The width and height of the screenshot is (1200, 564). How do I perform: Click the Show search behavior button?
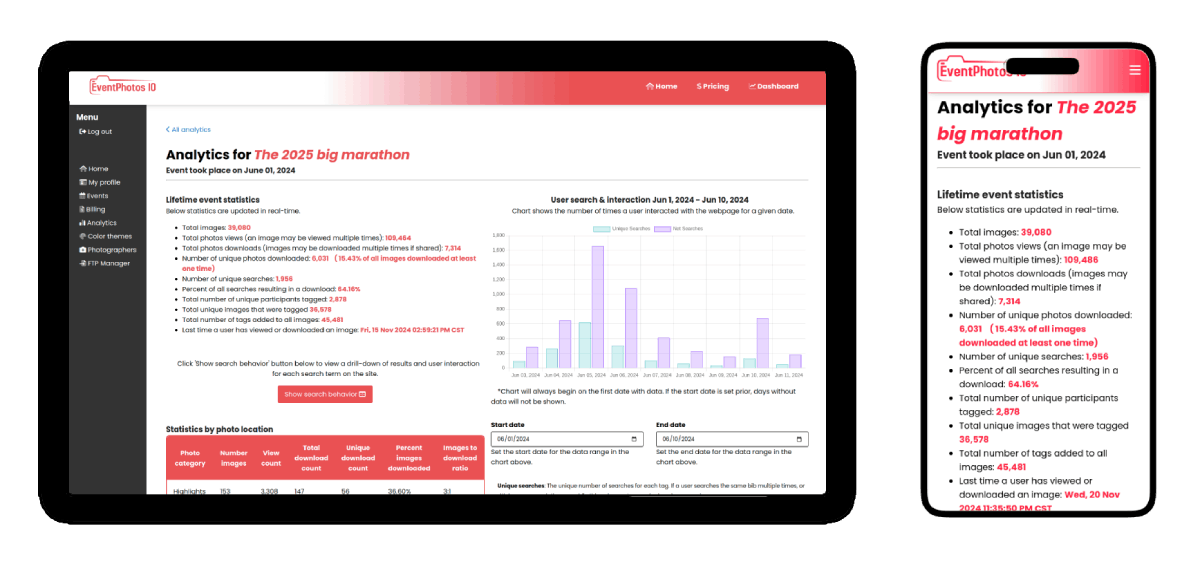point(325,394)
